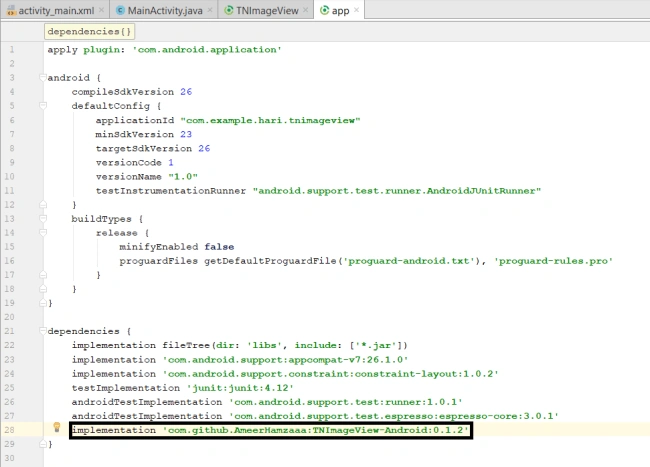650x467 pixels.
Task: Click the Gradle icon on TNImageView tab
Action: pyautogui.click(x=229, y=10)
